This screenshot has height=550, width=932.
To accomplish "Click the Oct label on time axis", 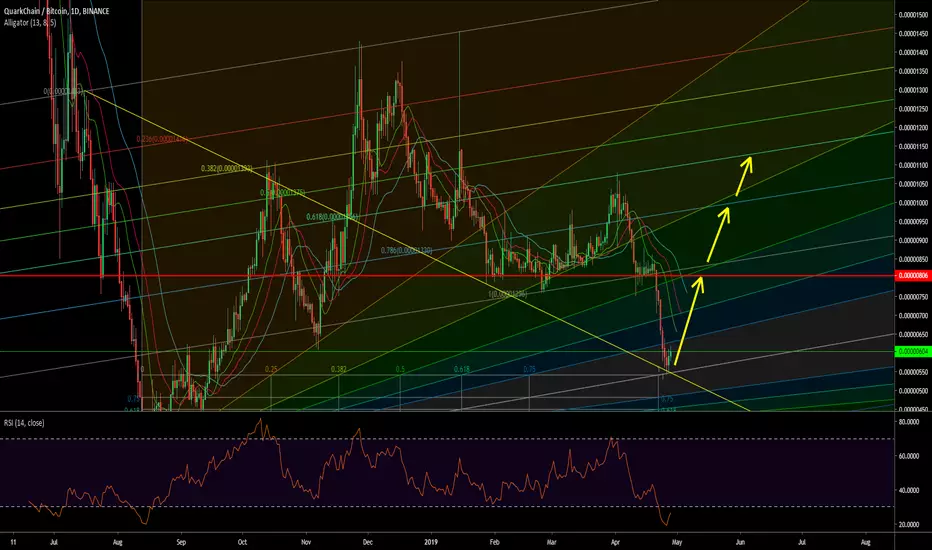I will [x=241, y=542].
